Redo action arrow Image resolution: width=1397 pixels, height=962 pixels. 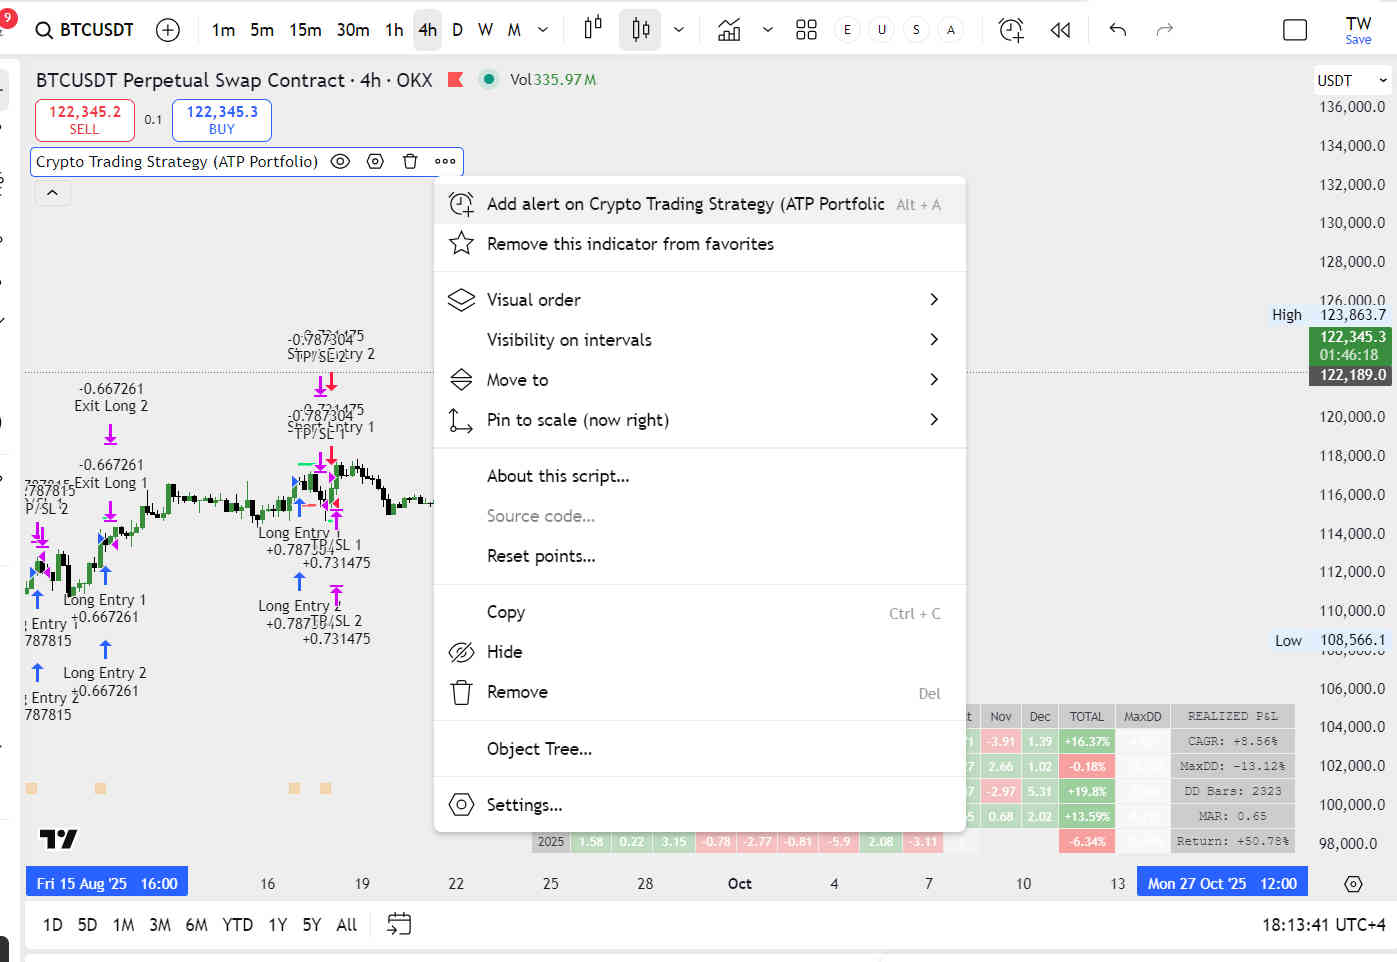point(1164,30)
